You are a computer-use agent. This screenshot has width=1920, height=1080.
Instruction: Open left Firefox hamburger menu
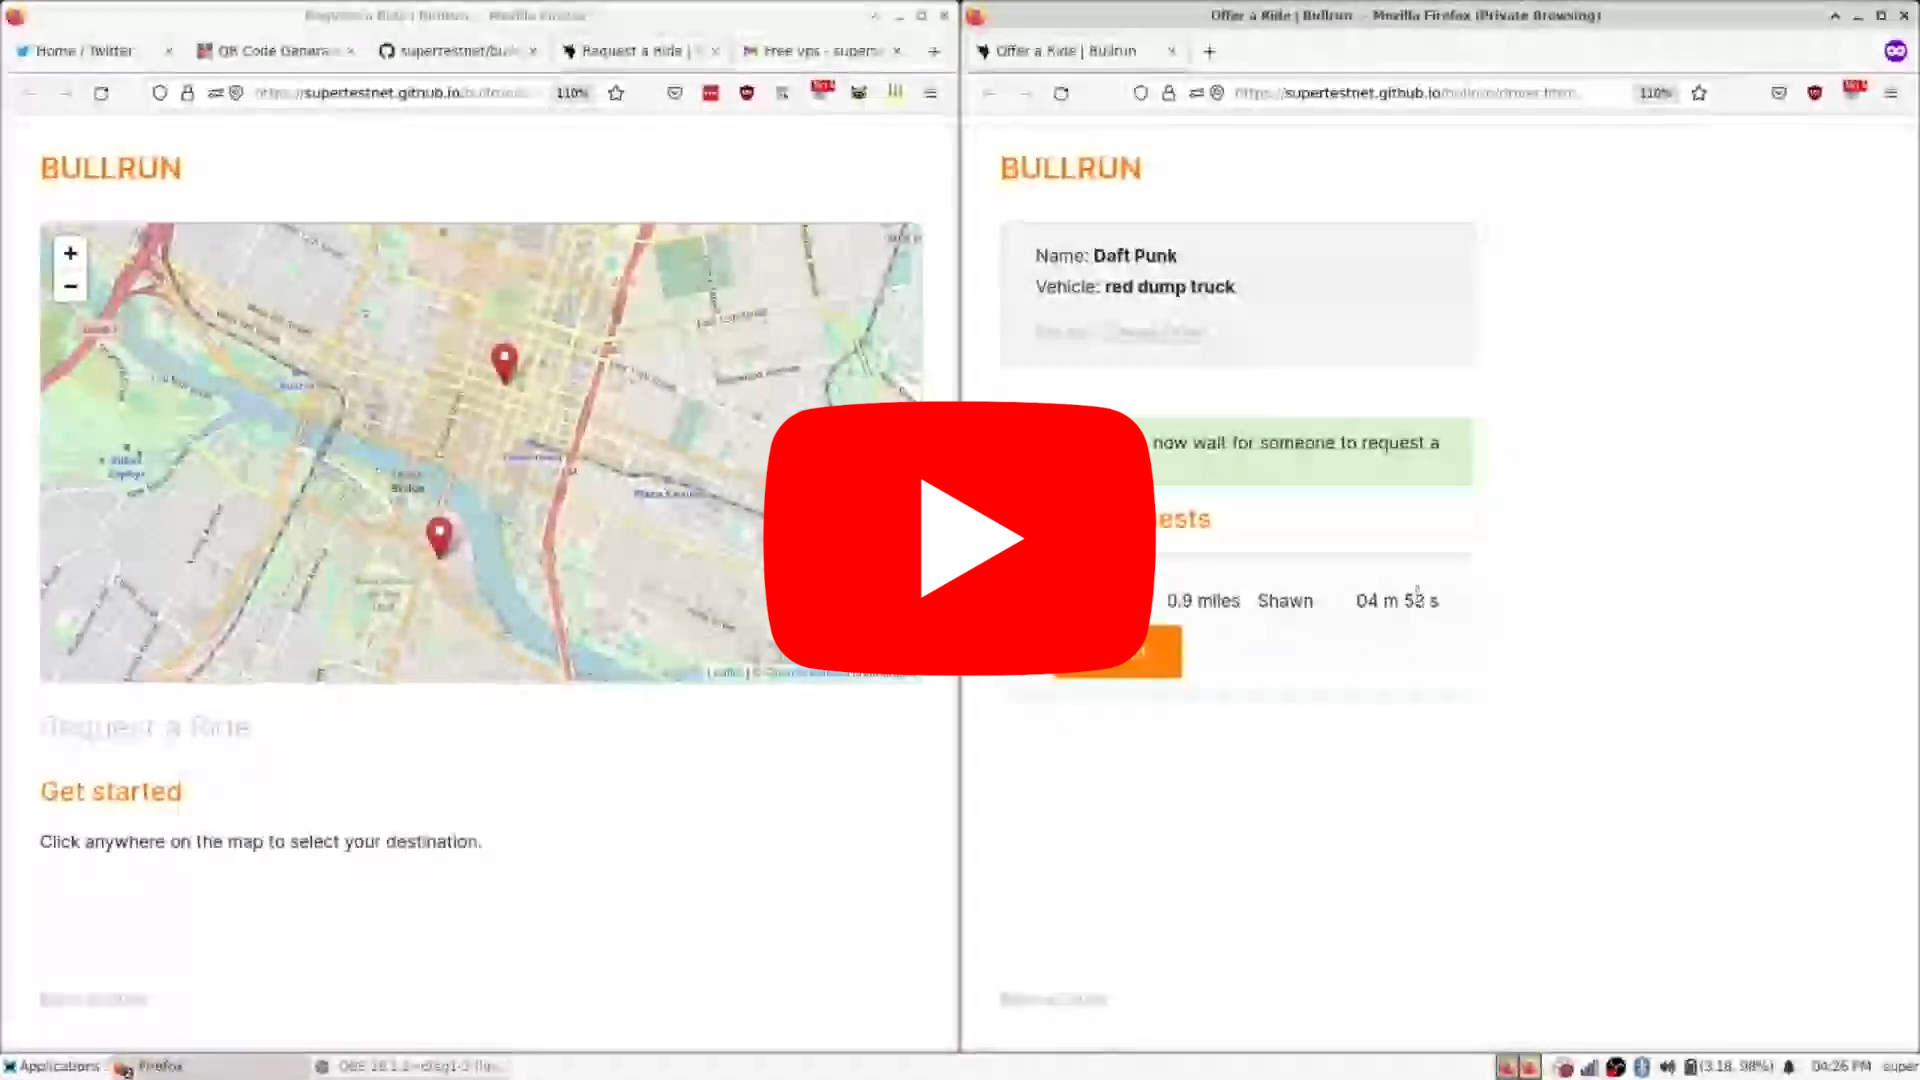pos(930,93)
